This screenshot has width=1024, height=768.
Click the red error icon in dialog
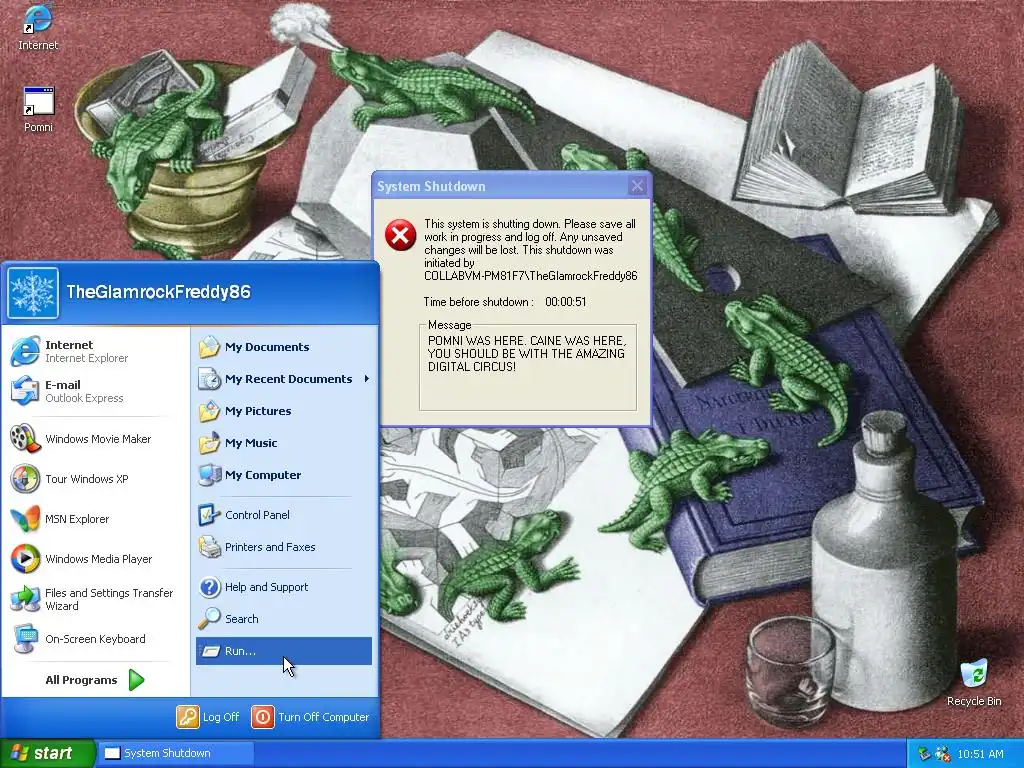tap(400, 235)
